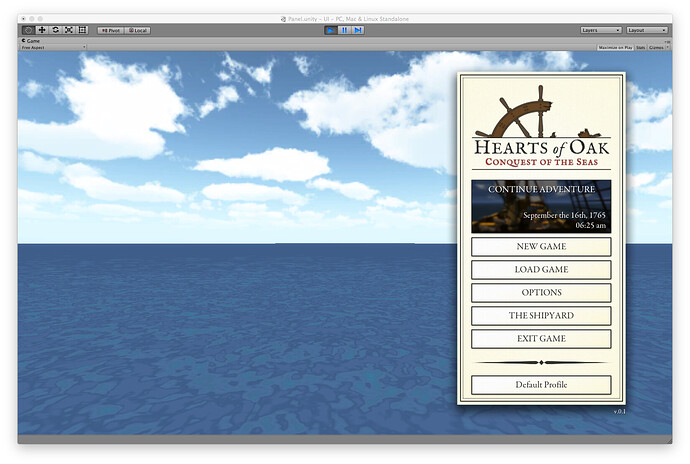Click the Continue Adventure banner
Image resolution: width=690 pixels, height=464 pixels.
[541, 206]
